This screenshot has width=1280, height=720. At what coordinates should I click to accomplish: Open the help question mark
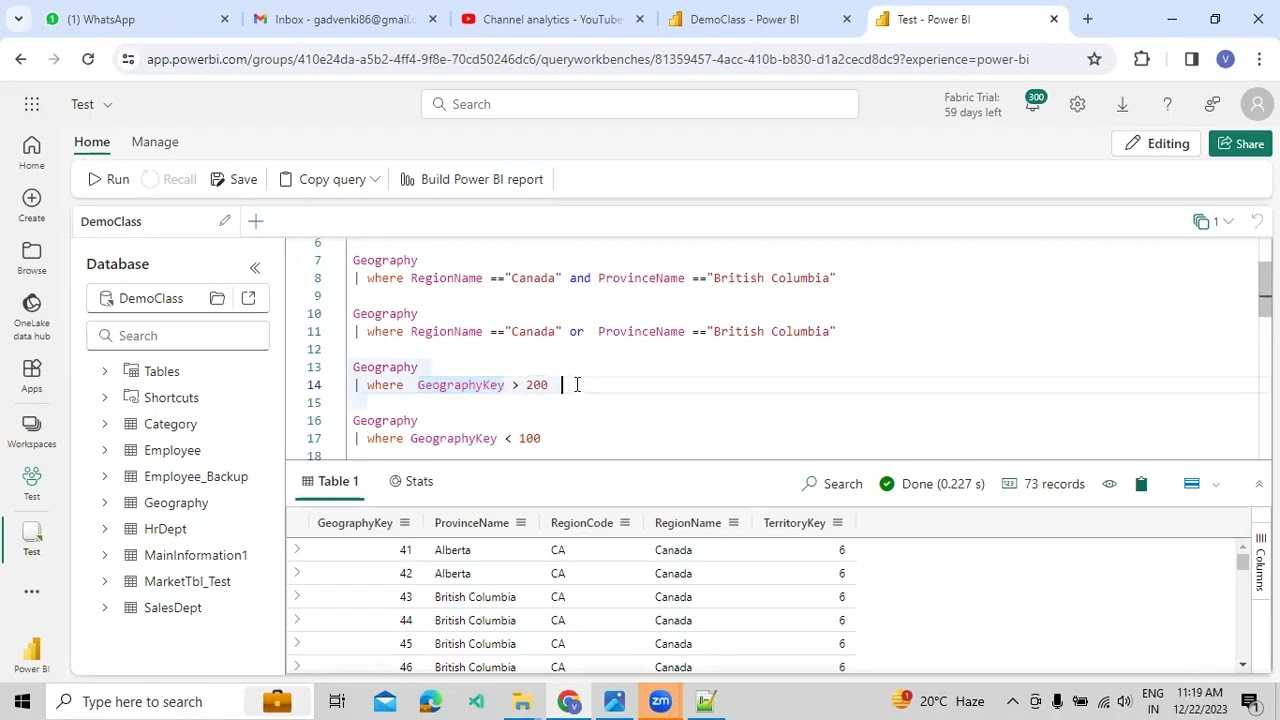point(1167,104)
